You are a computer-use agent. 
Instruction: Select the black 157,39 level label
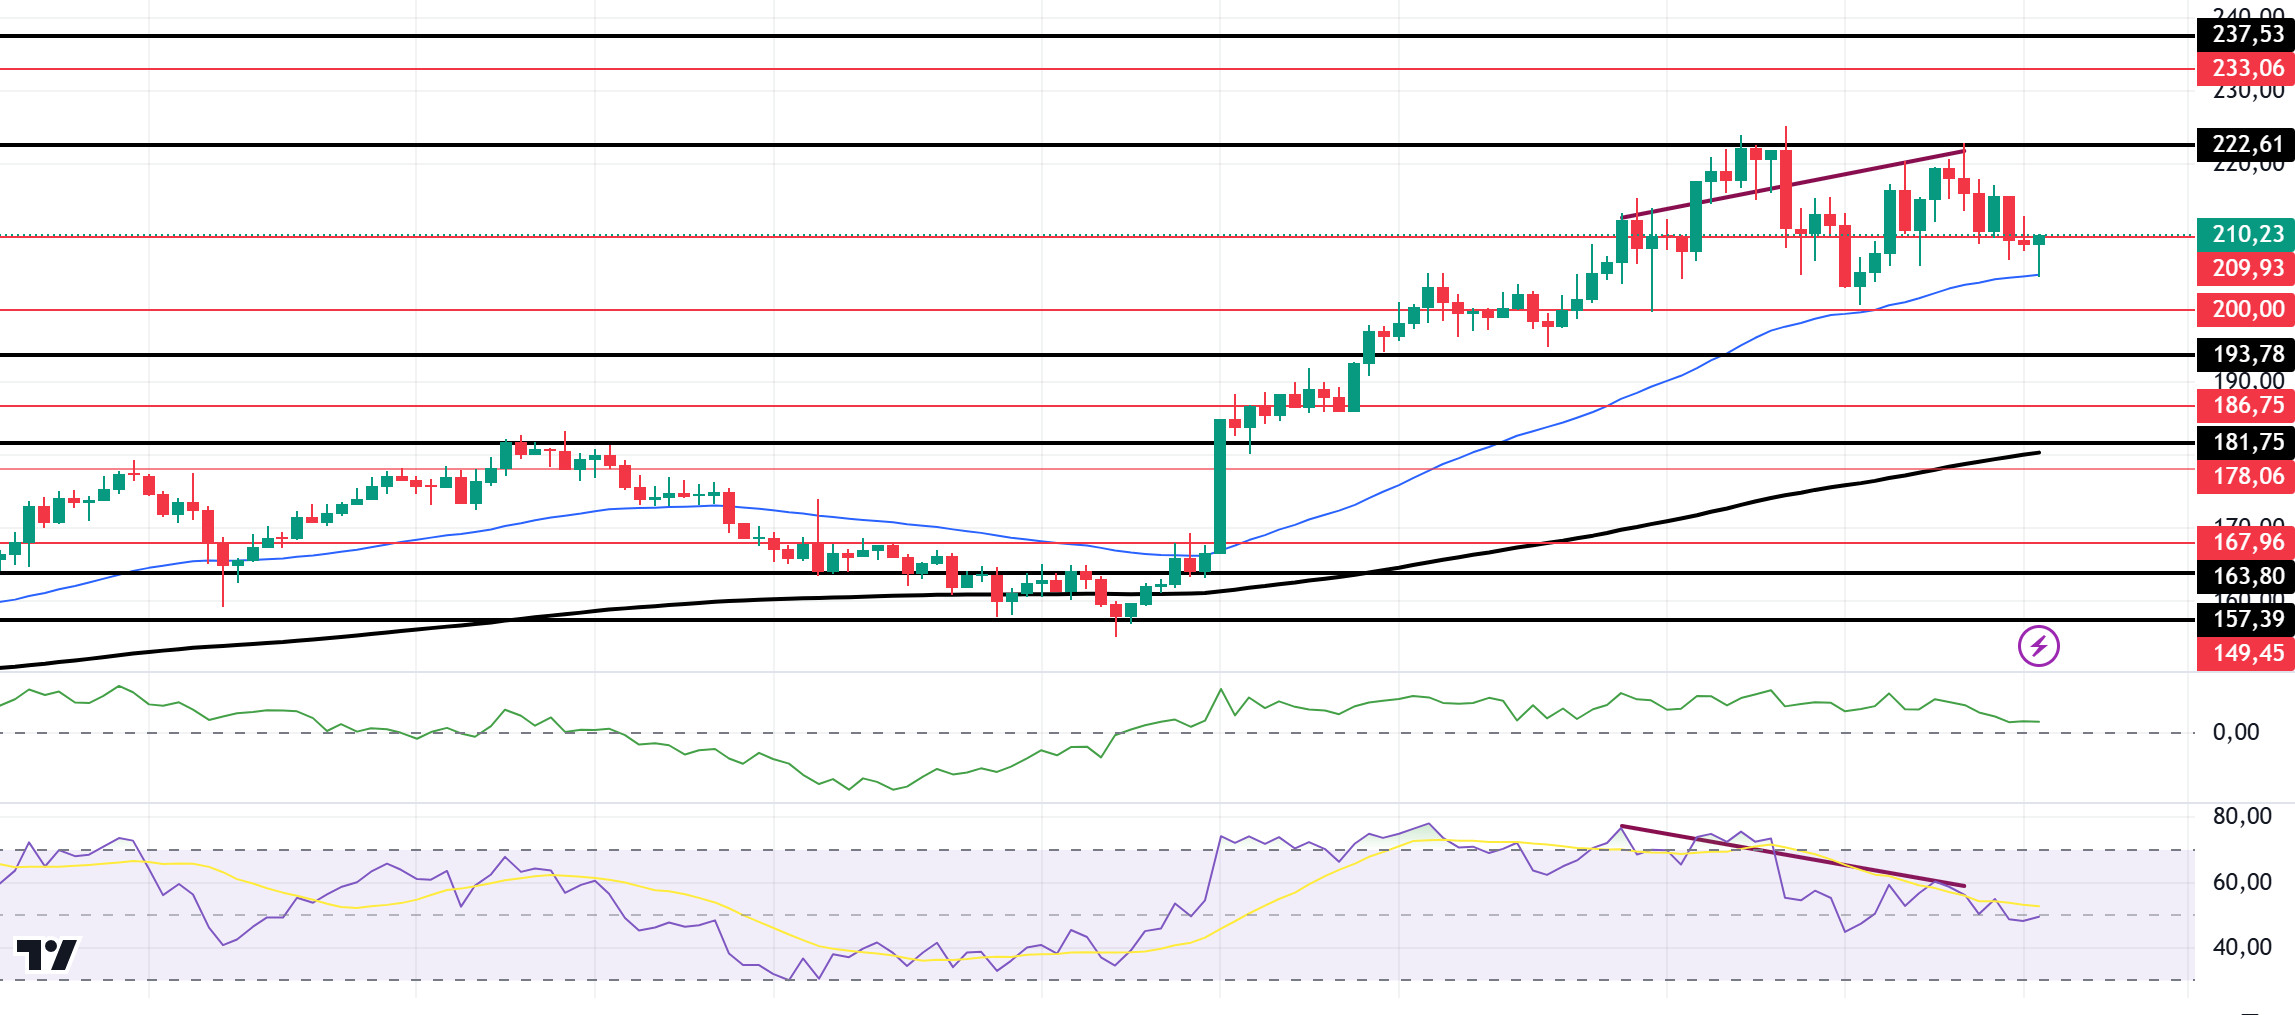coord(2246,619)
